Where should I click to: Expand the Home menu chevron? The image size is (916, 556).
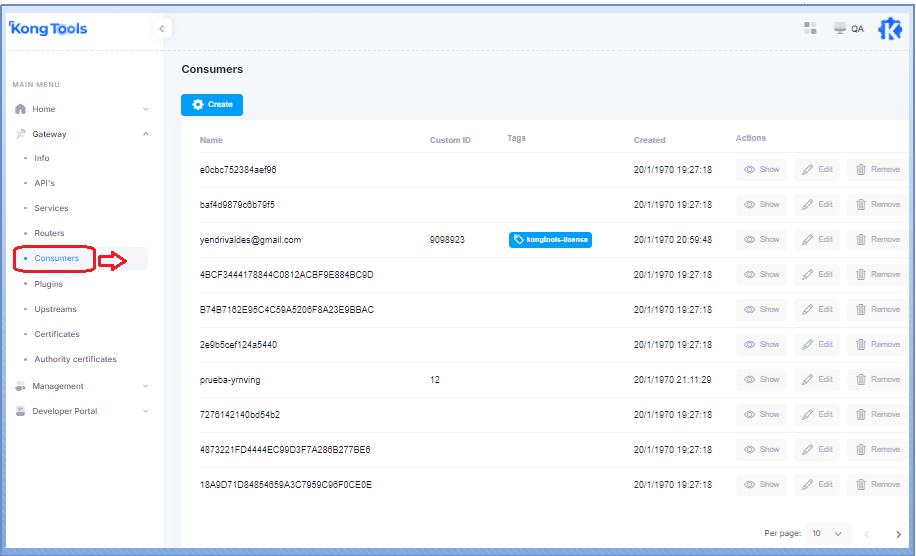point(145,109)
